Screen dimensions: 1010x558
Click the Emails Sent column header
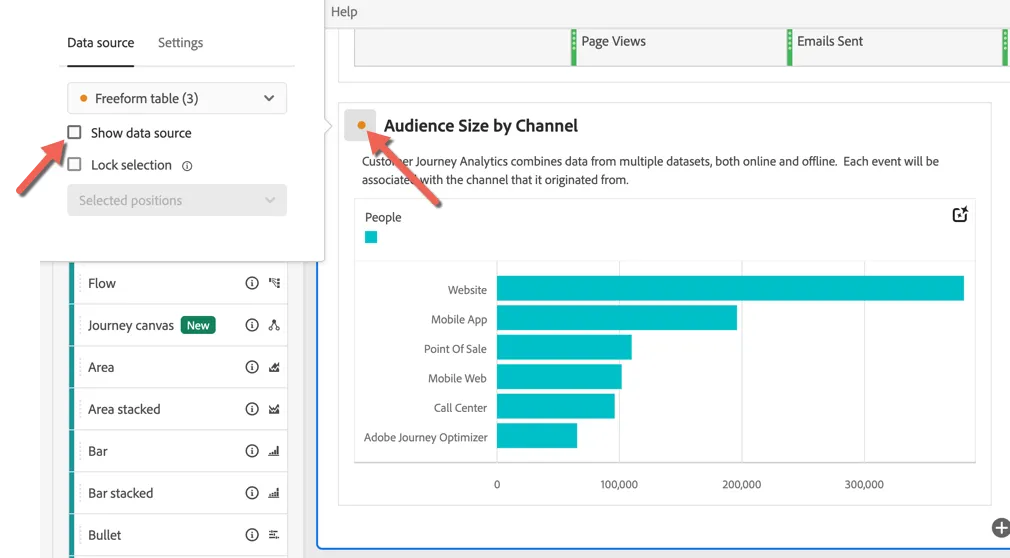click(830, 41)
